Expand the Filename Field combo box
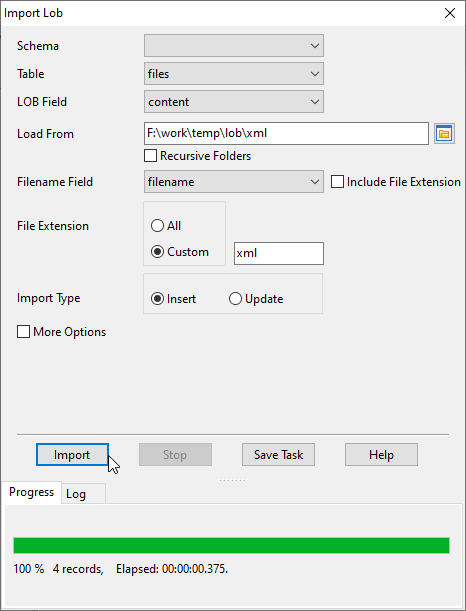 pyautogui.click(x=234, y=182)
